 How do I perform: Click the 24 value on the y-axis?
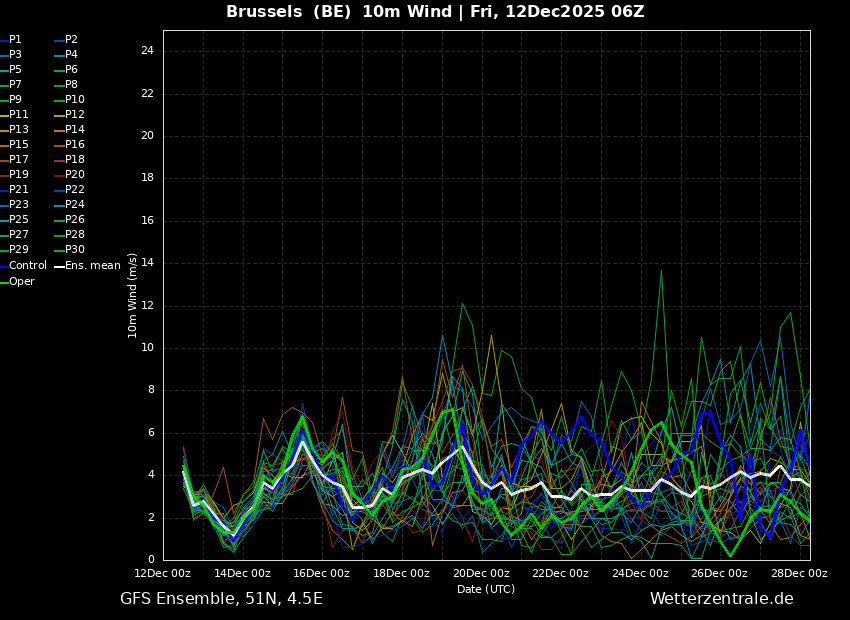point(147,51)
